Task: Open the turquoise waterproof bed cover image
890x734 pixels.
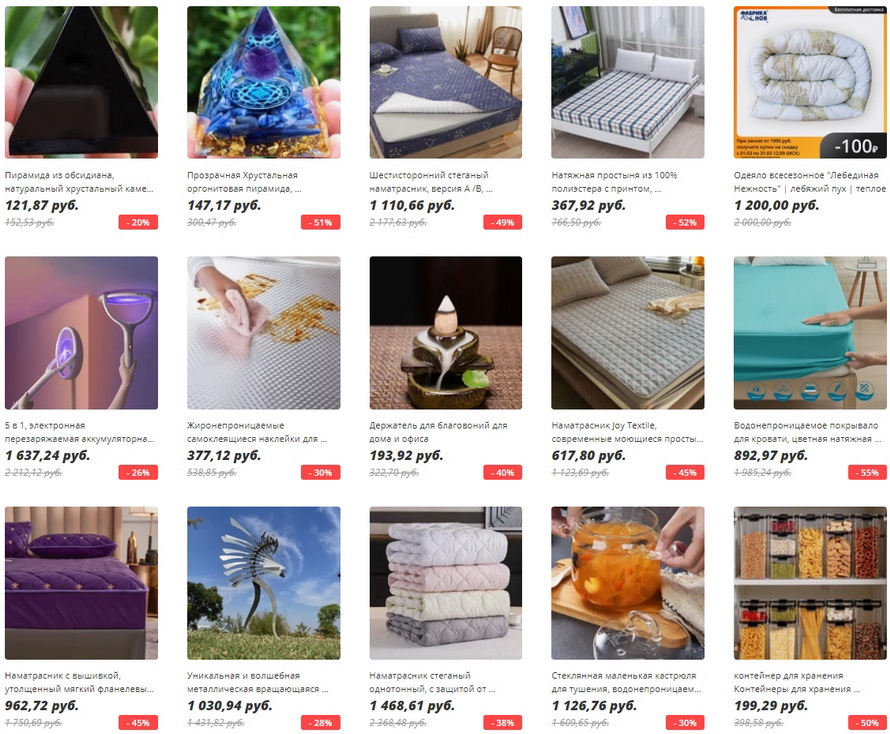Action: (x=810, y=333)
